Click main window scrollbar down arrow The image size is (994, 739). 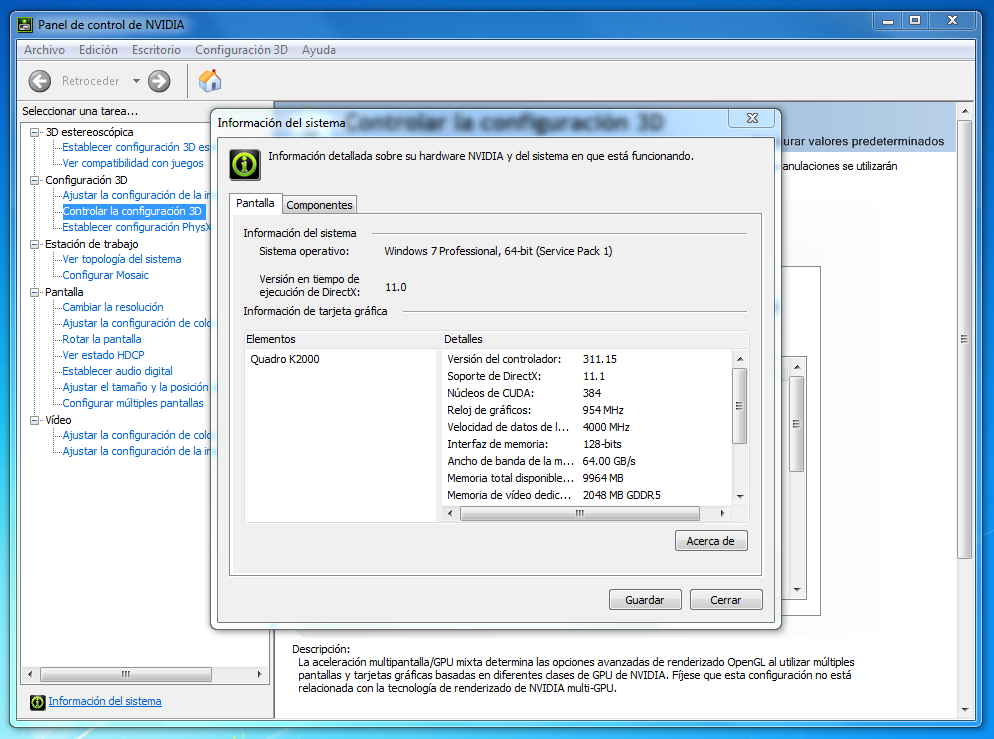964,710
